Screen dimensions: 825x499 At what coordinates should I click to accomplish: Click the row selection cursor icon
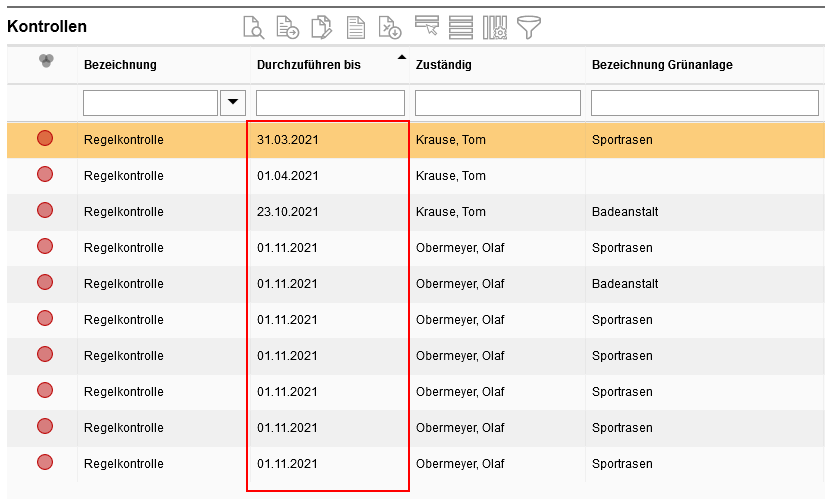click(427, 28)
